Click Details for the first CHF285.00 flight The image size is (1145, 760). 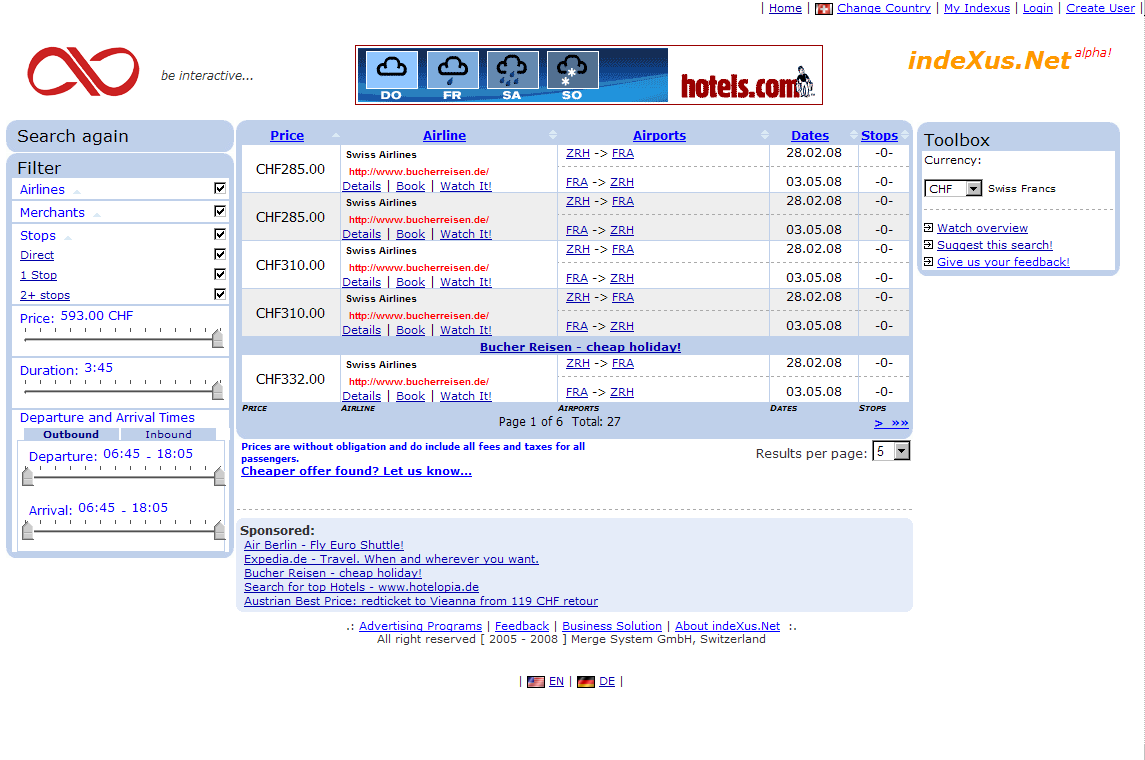point(361,186)
